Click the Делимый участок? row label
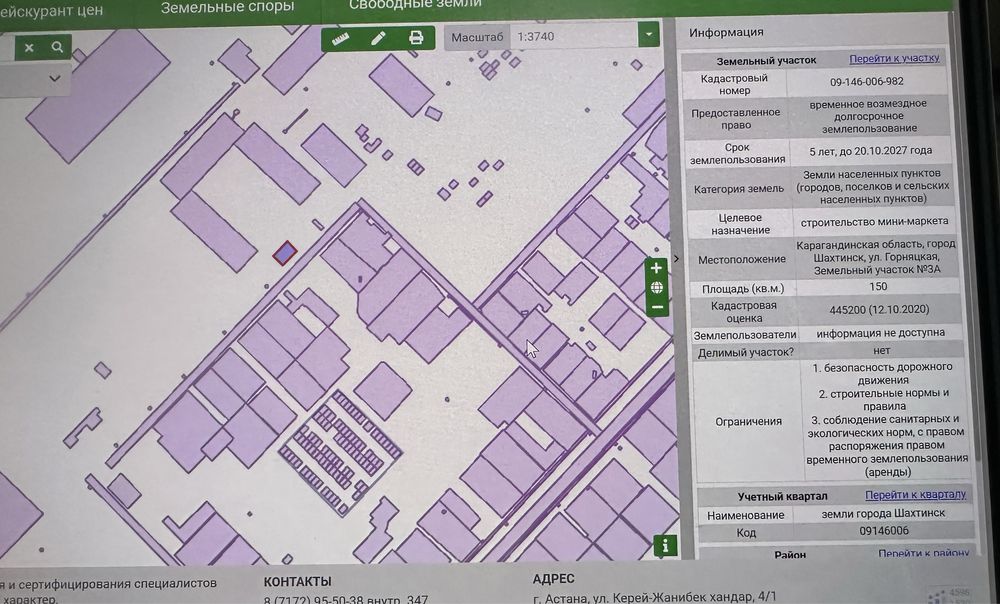Viewport: 1000px width, 604px height. pyautogui.click(x=745, y=353)
